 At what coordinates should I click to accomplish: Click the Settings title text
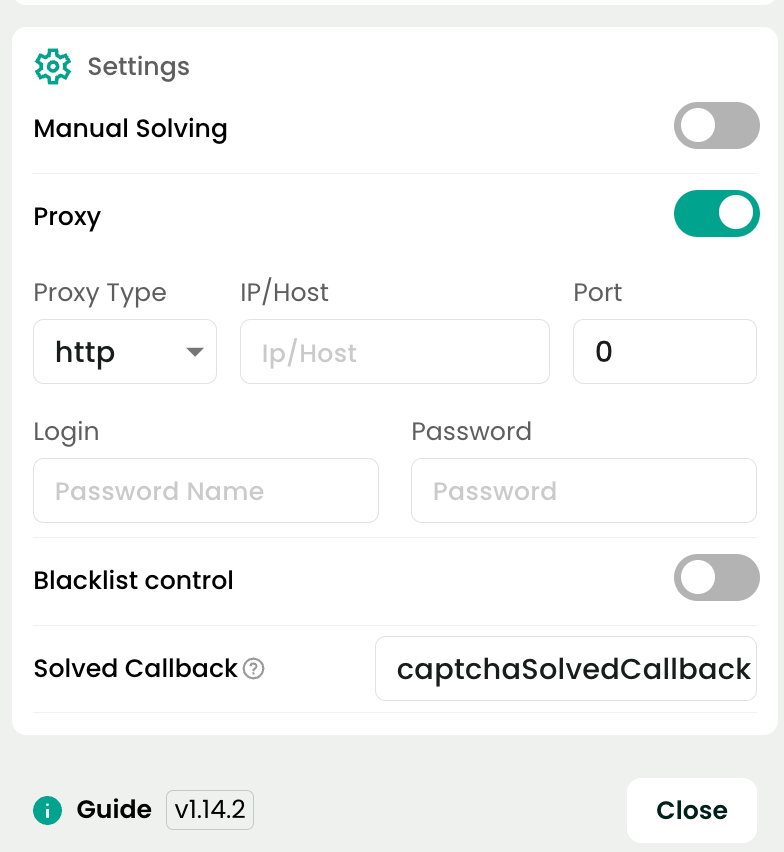point(138,66)
